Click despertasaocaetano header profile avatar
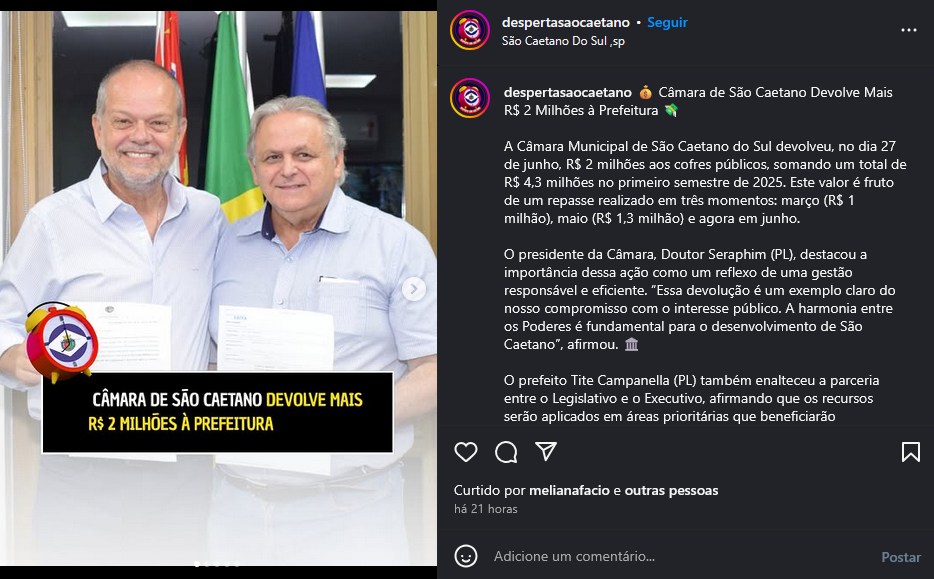This screenshot has width=934, height=579. (470, 30)
